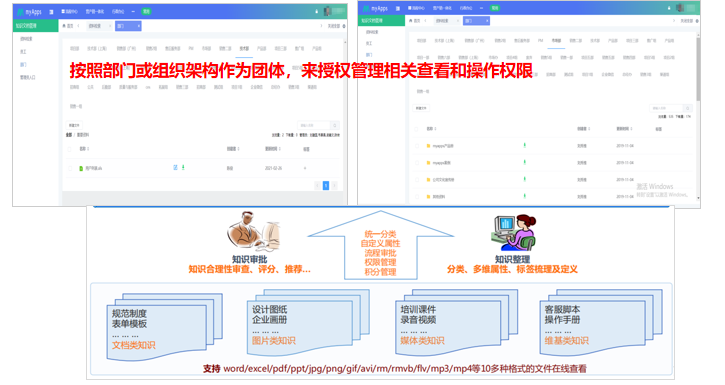Click the 新建文件 button, right screenshot
Image resolution: width=725 pixels, height=385 pixels.
[x=421, y=108]
